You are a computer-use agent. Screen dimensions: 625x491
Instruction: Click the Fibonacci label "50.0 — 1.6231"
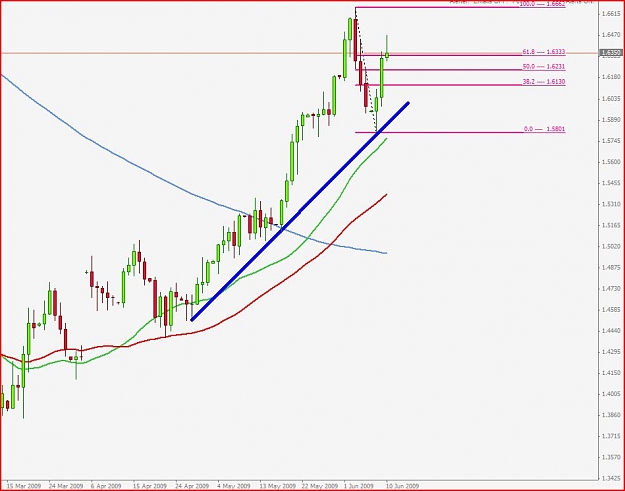coord(544,67)
